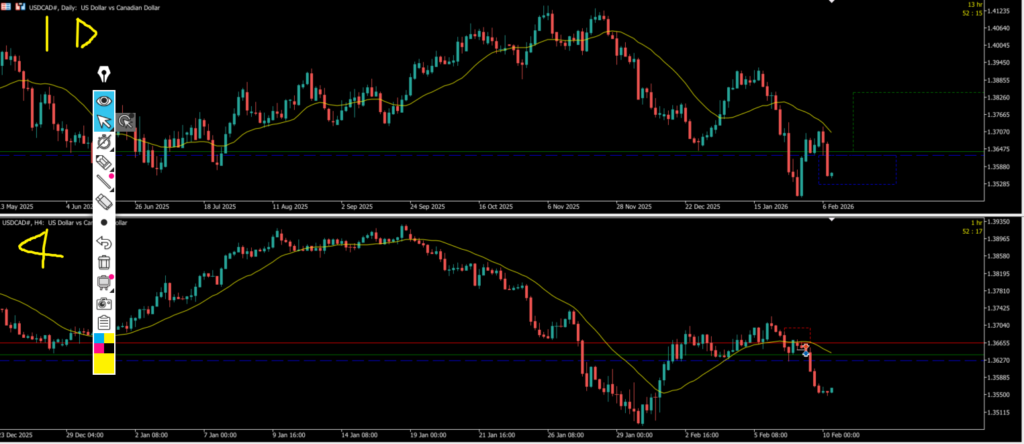This screenshot has width=1024, height=444.
Task: Click the chart shift triangle on the Daily chart
Action: pos(832,3)
